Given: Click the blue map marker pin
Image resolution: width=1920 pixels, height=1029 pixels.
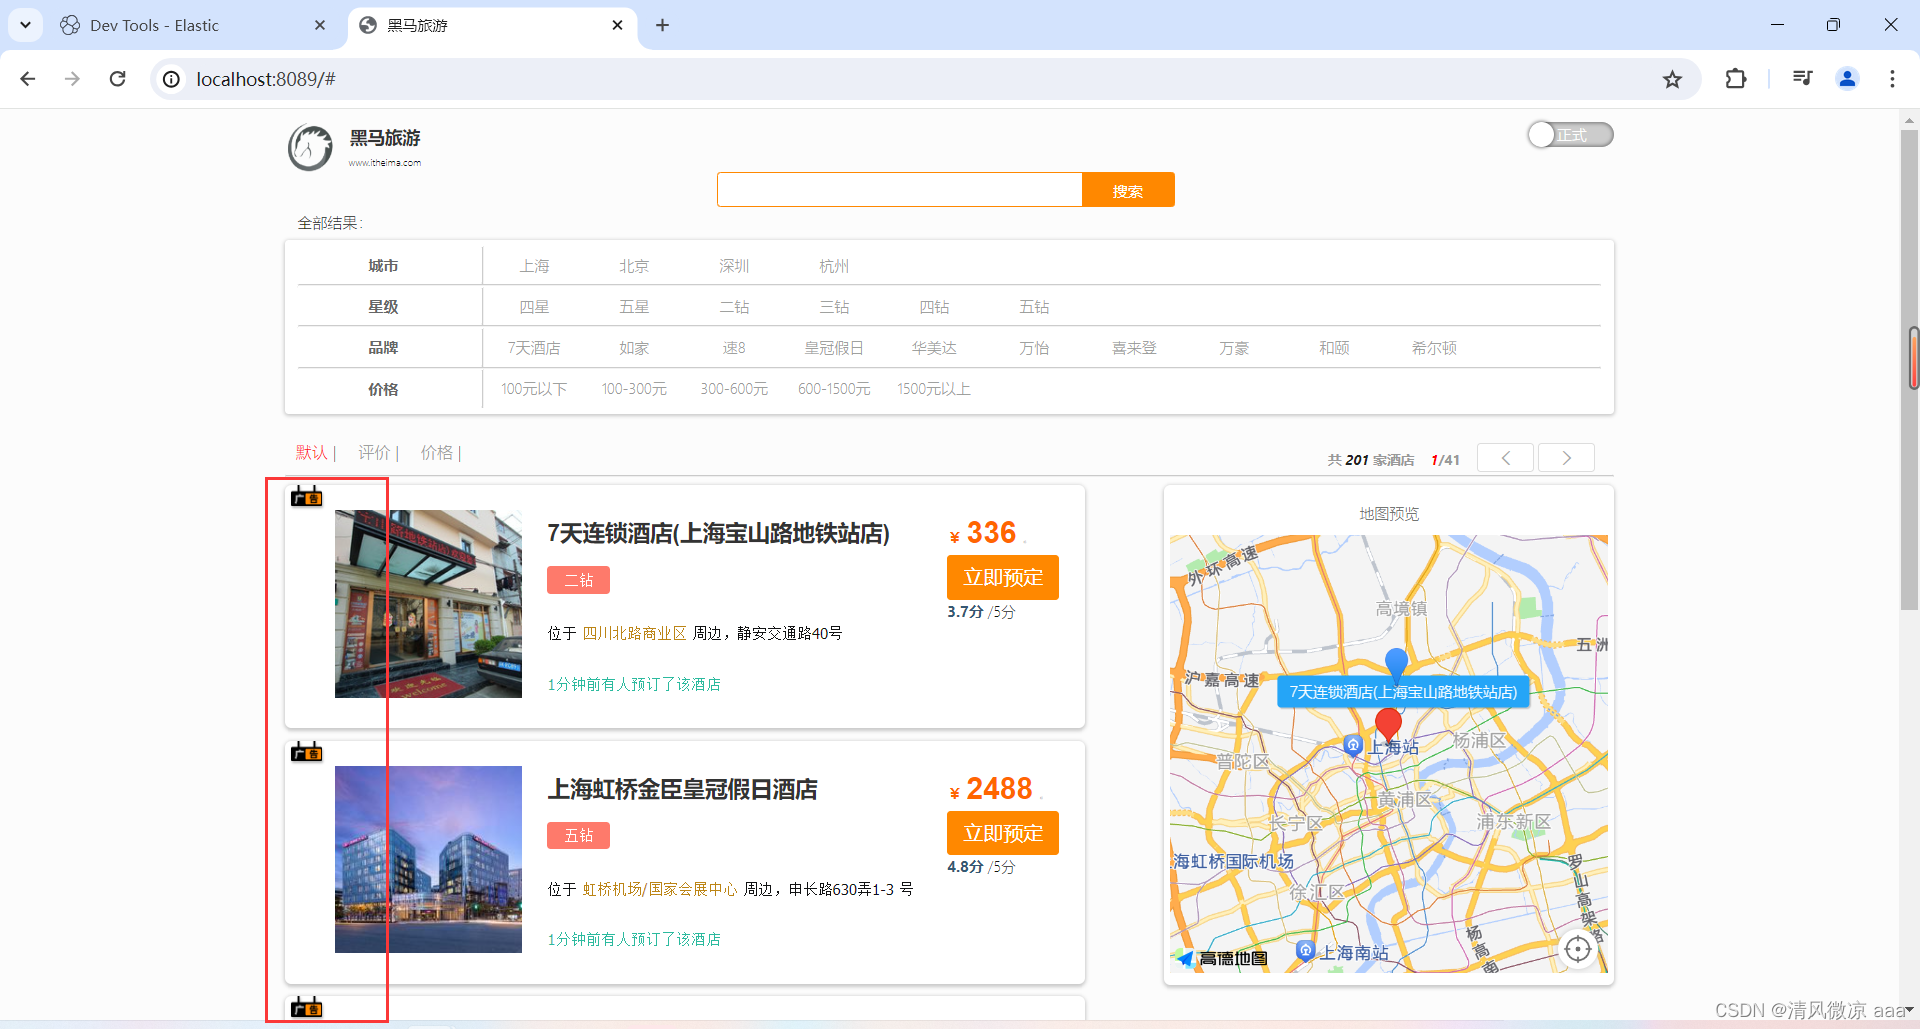Looking at the screenshot, I should [x=1397, y=662].
